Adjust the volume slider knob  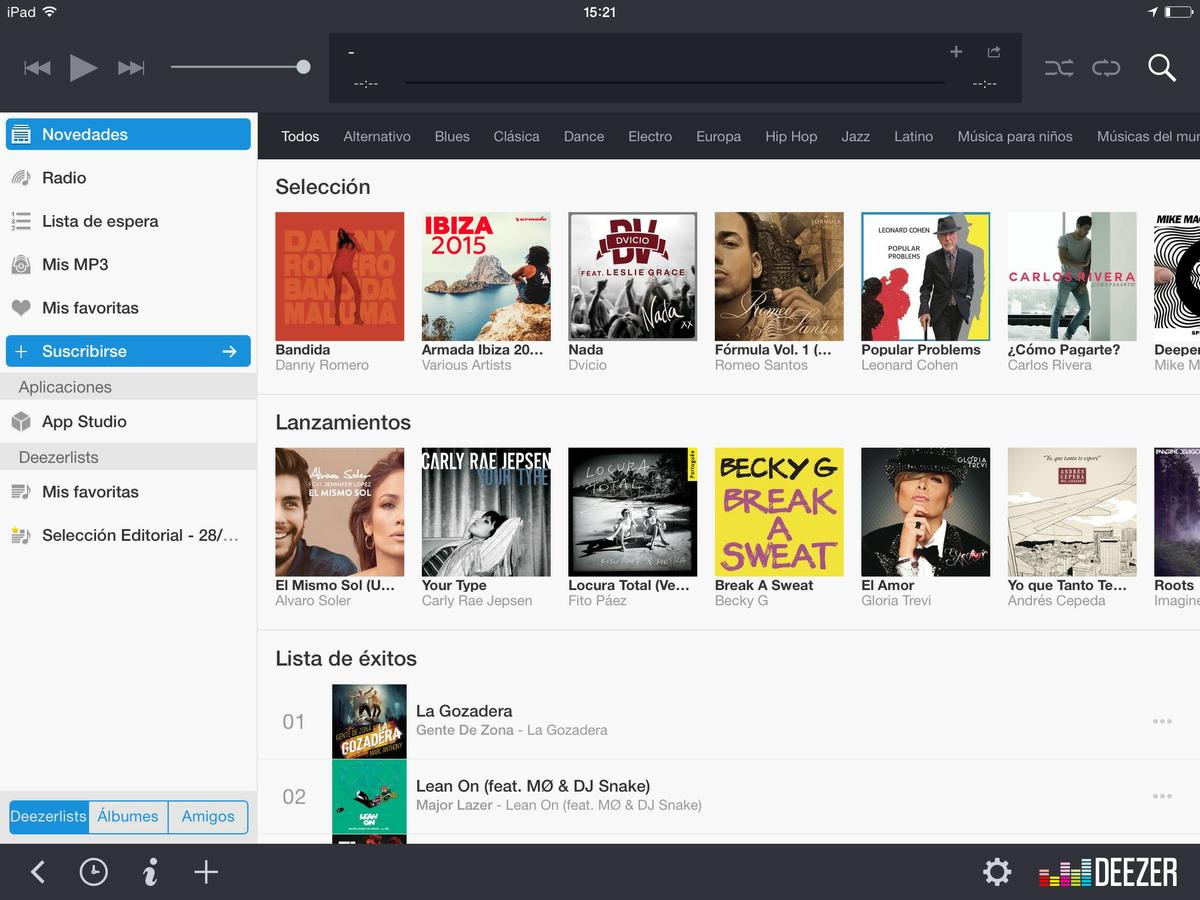pyautogui.click(x=303, y=67)
